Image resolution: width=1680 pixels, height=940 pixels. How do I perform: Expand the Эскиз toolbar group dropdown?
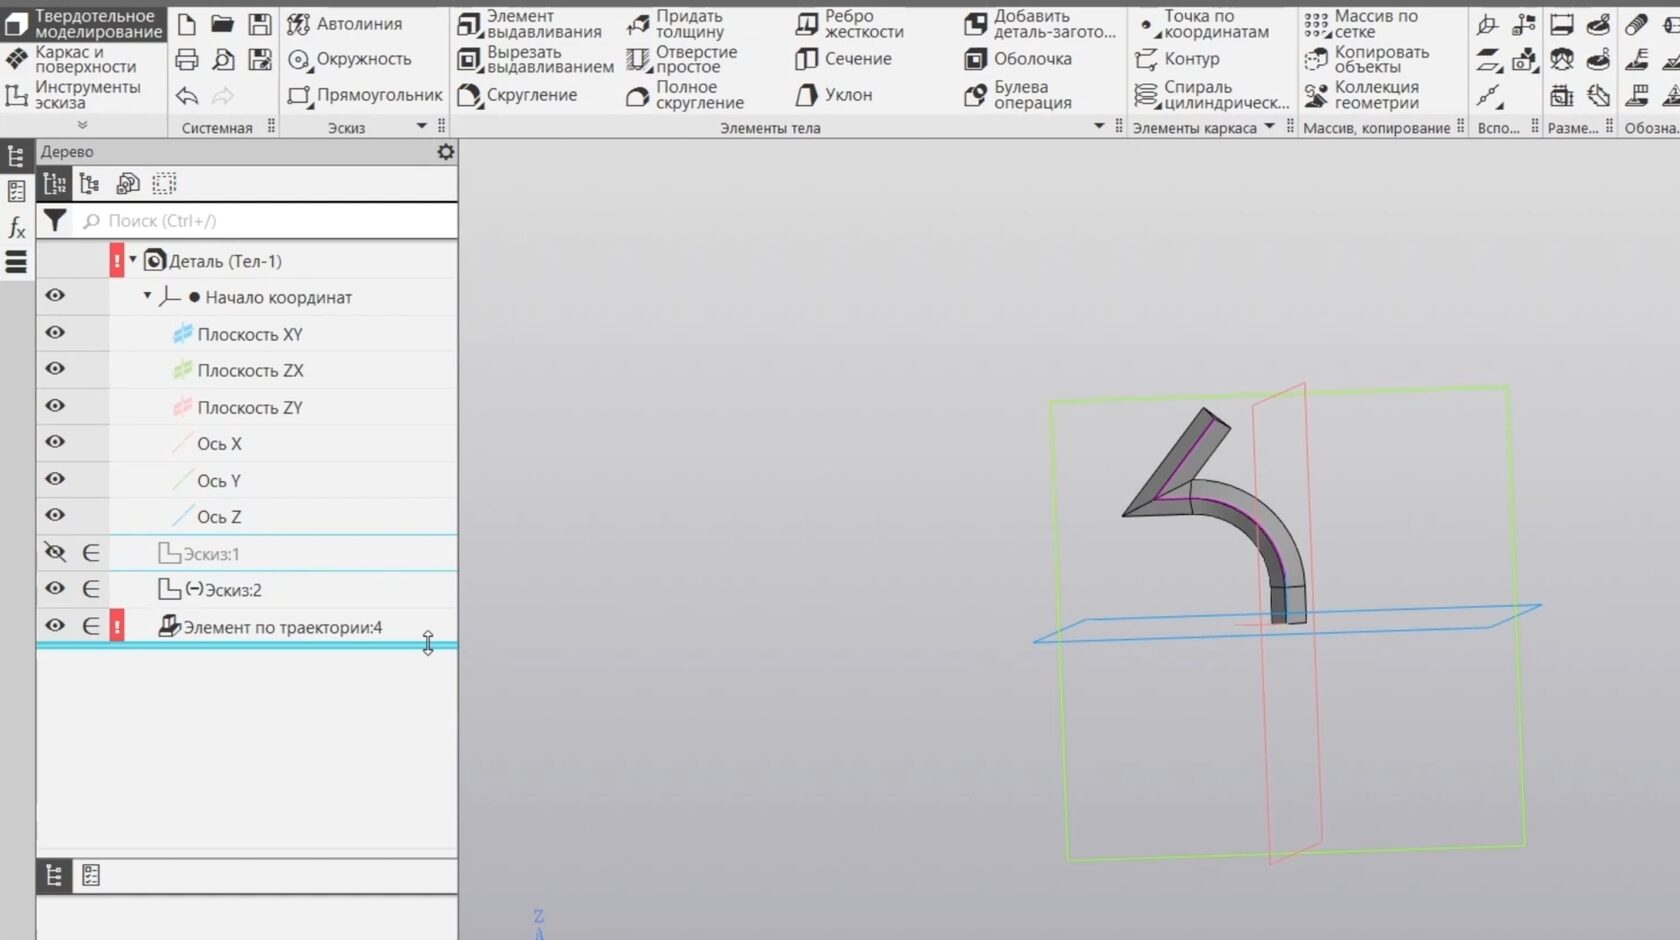point(422,127)
